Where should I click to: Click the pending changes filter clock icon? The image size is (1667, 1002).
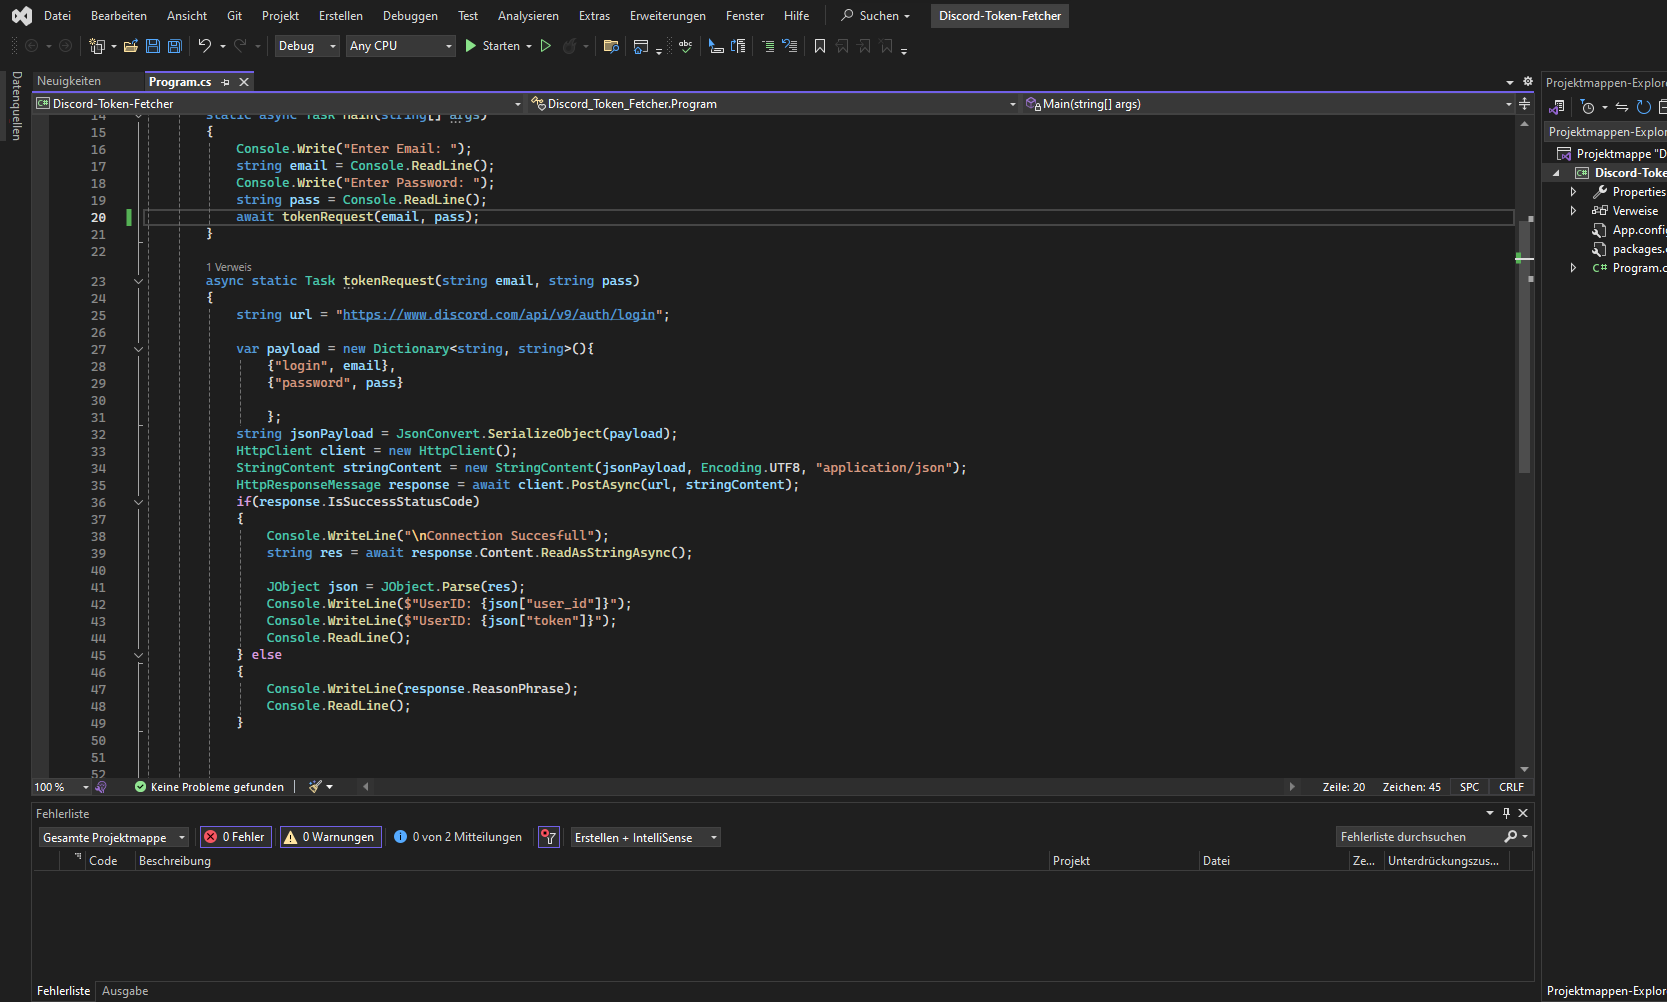coord(1588,107)
